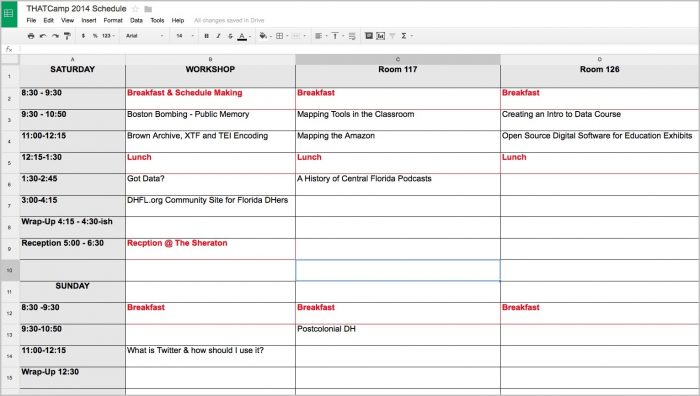Click the Print icon in toolbar
This screenshot has height=396, width=700.
31,36
